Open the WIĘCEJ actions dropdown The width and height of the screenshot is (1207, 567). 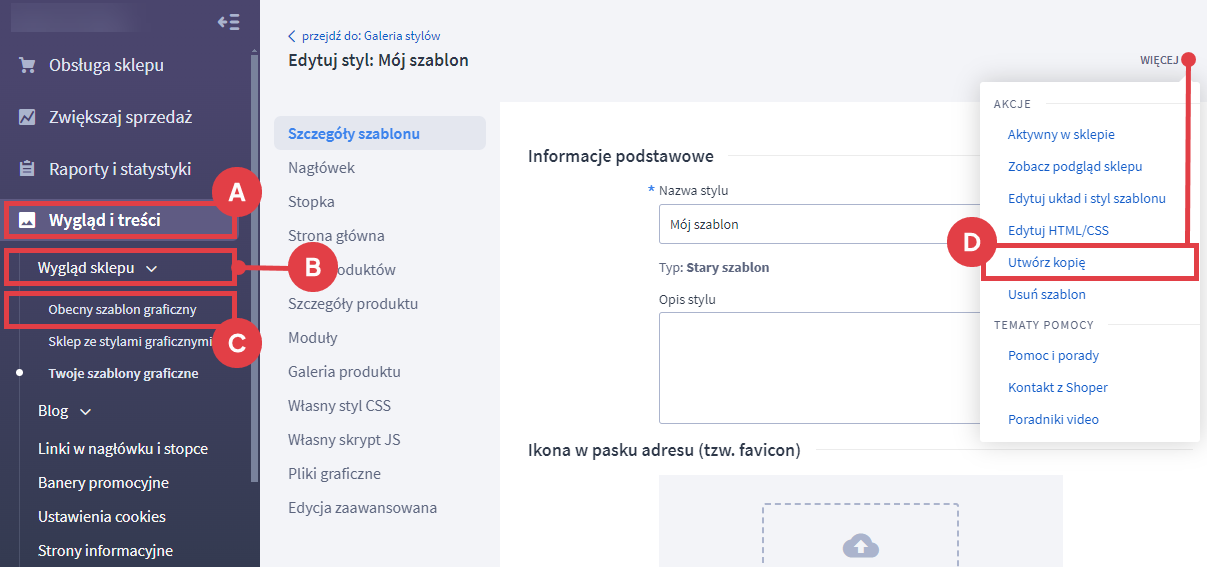1158,60
